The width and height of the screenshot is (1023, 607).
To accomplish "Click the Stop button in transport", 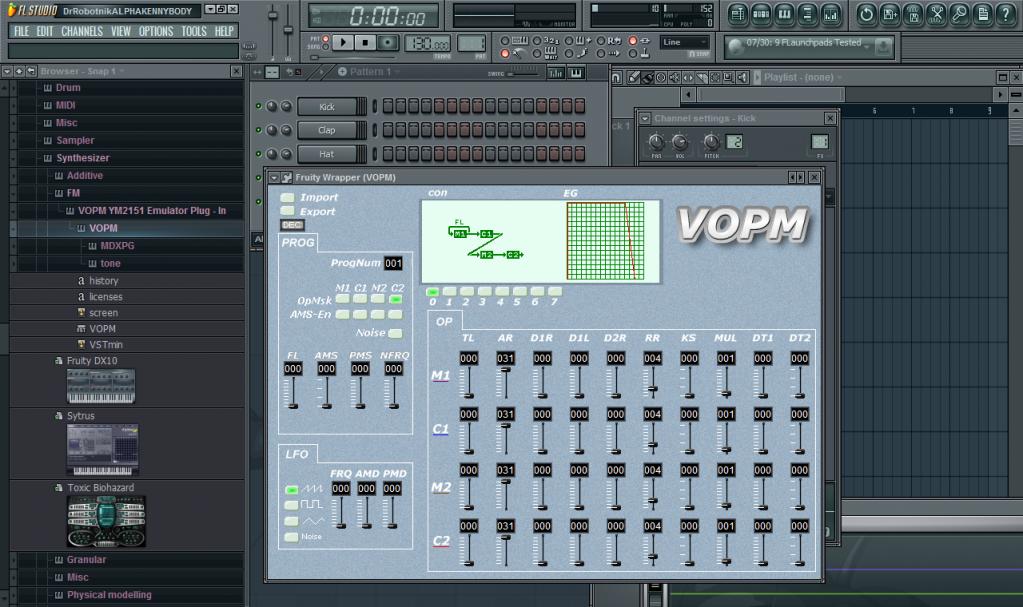I will tap(366, 43).
